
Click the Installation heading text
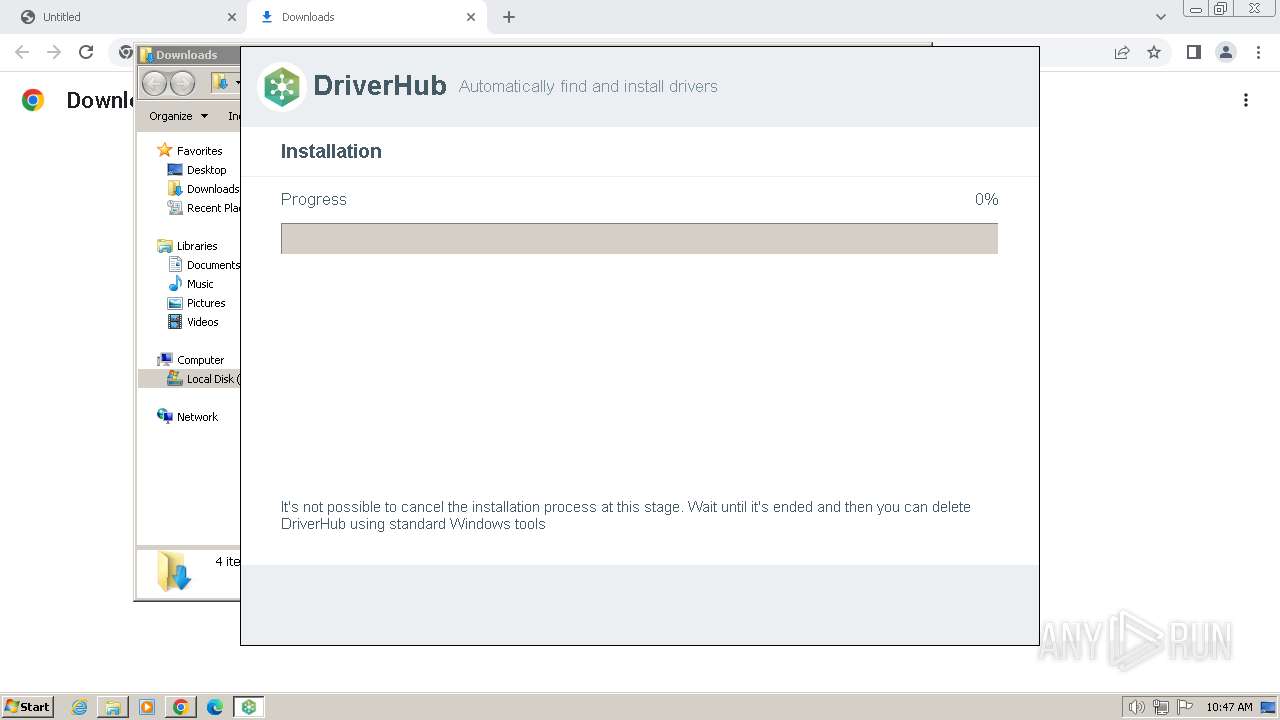click(331, 151)
